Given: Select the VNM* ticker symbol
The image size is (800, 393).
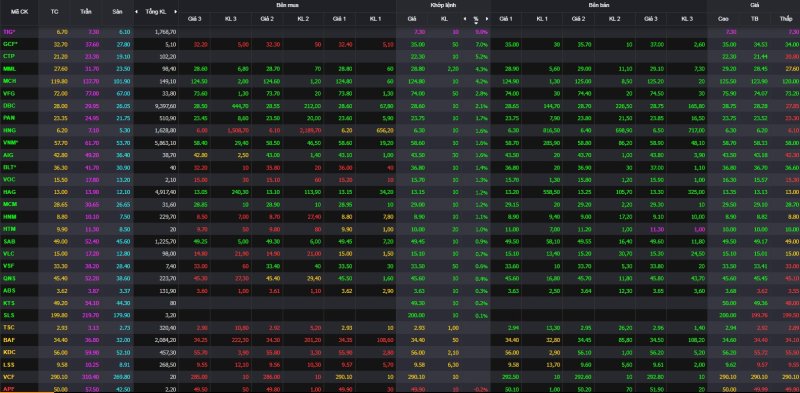Looking at the screenshot, I should pyautogui.click(x=10, y=142).
